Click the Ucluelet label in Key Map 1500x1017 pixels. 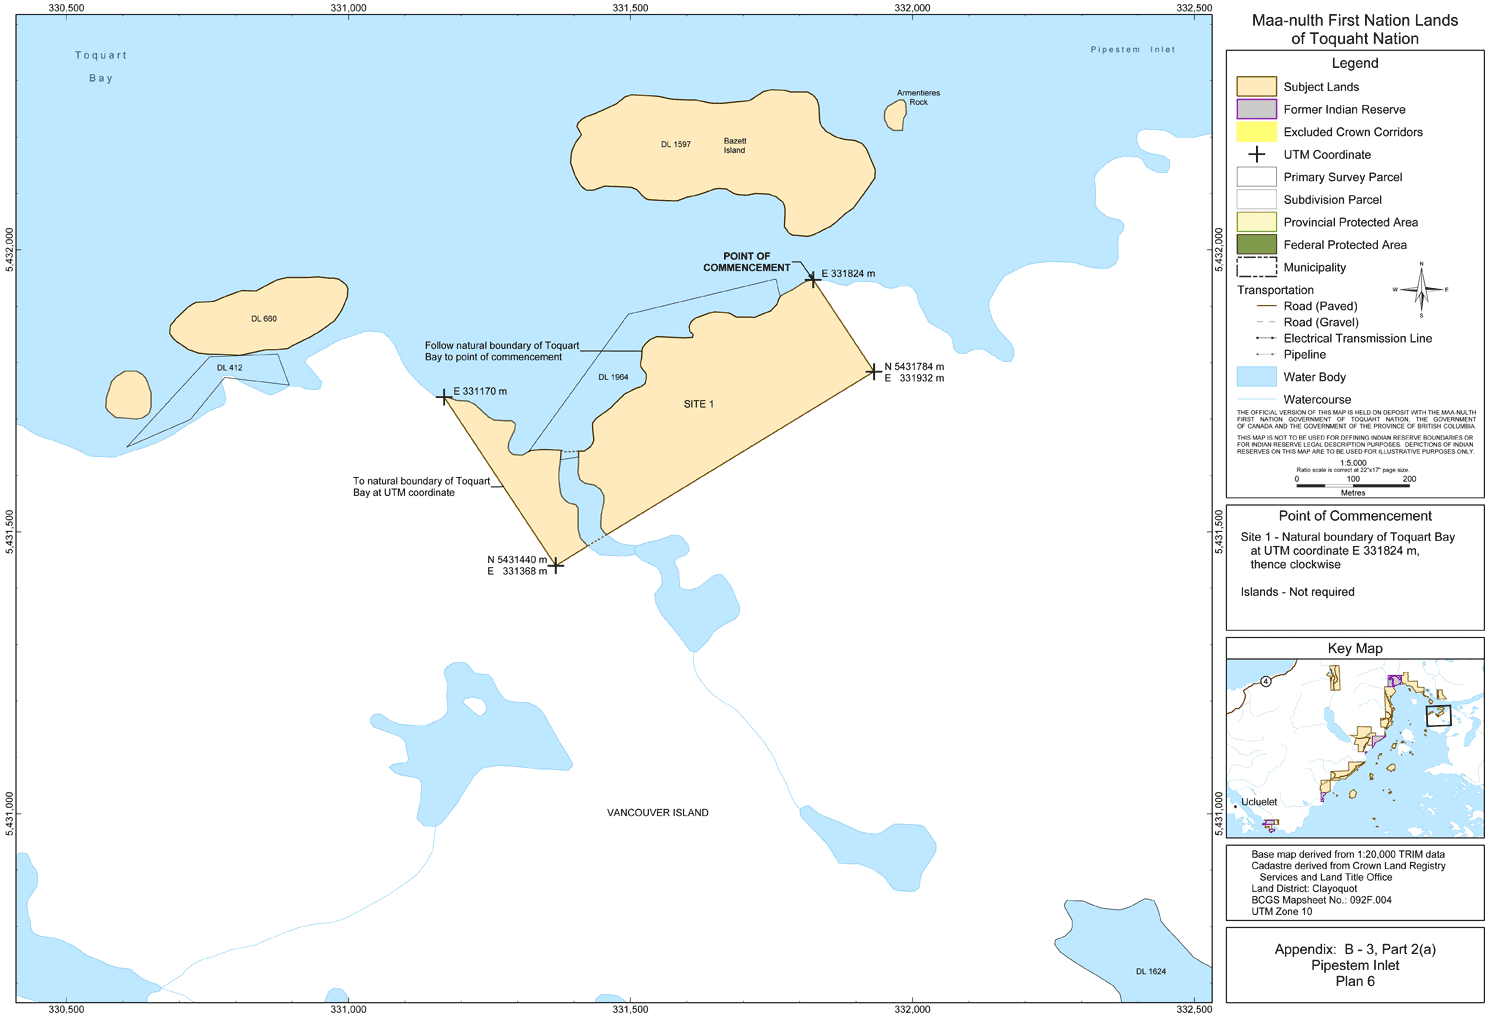click(1259, 802)
